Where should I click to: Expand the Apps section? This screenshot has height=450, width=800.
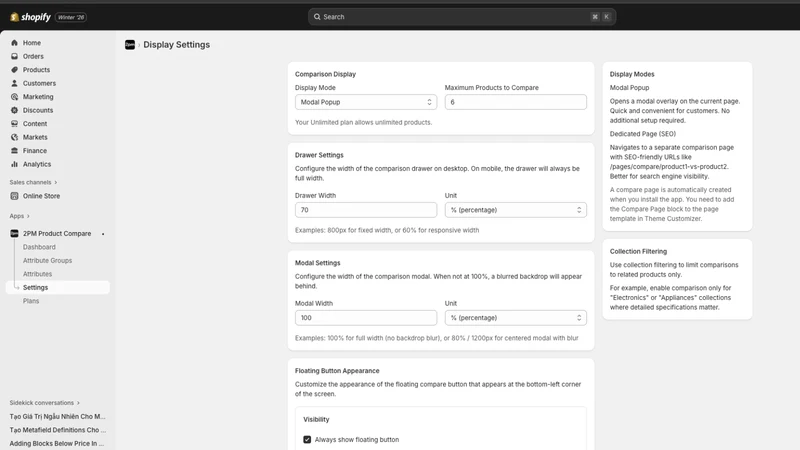(19, 216)
